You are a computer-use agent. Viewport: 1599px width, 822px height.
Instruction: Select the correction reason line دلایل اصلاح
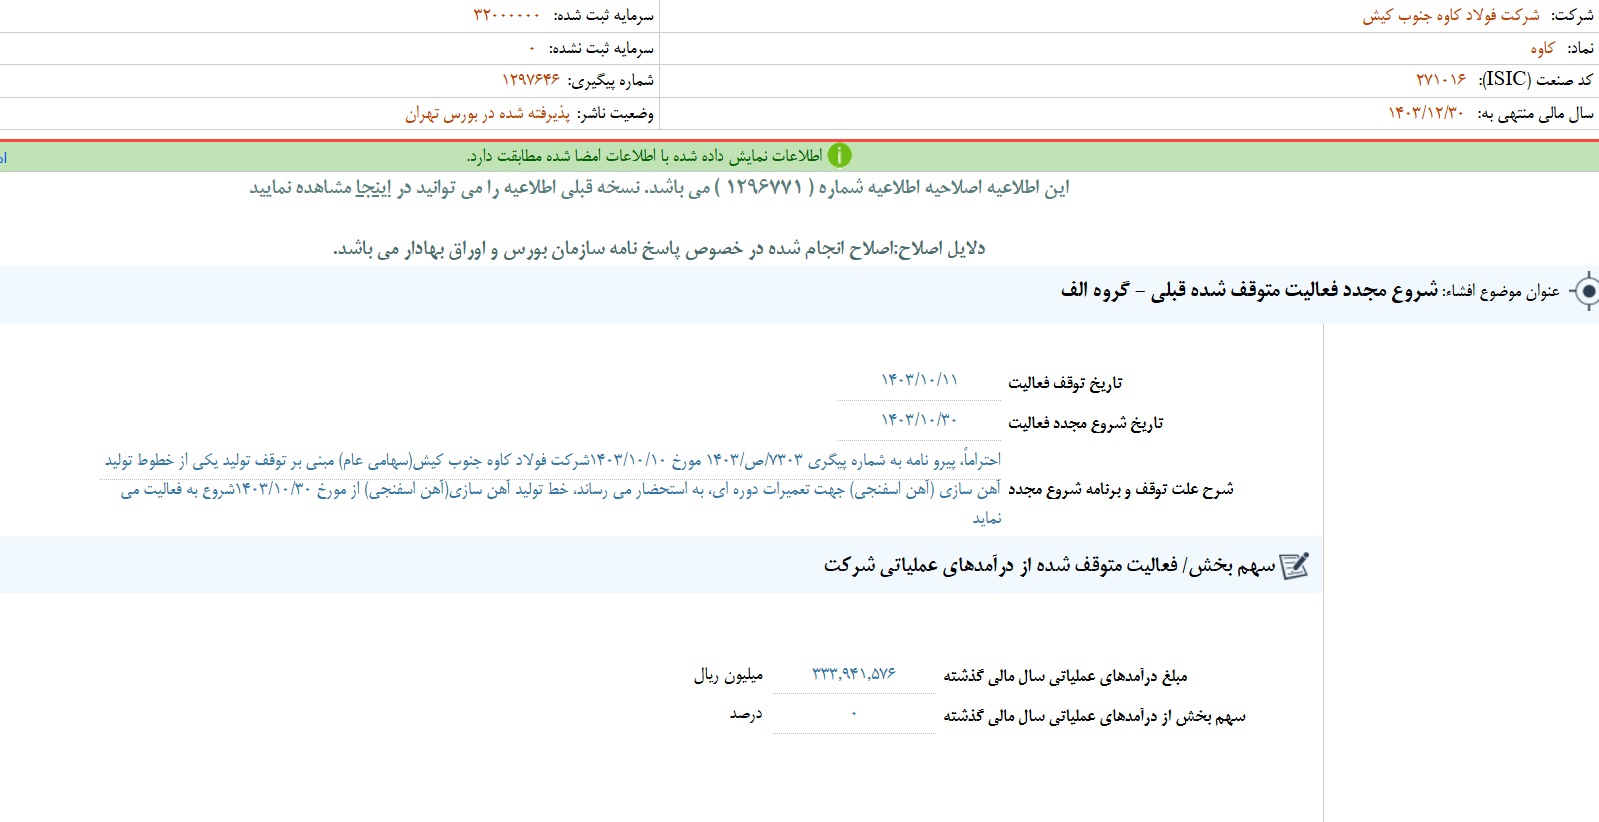[x=659, y=248]
